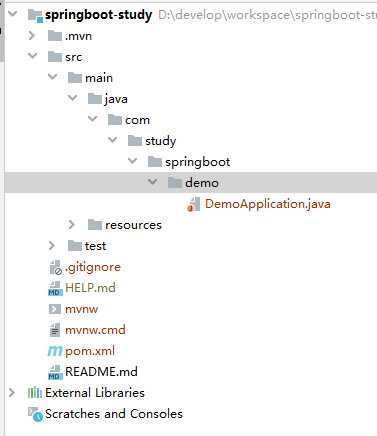The width and height of the screenshot is (377, 436).
Task: Expand the resources folder
Action: point(71,225)
